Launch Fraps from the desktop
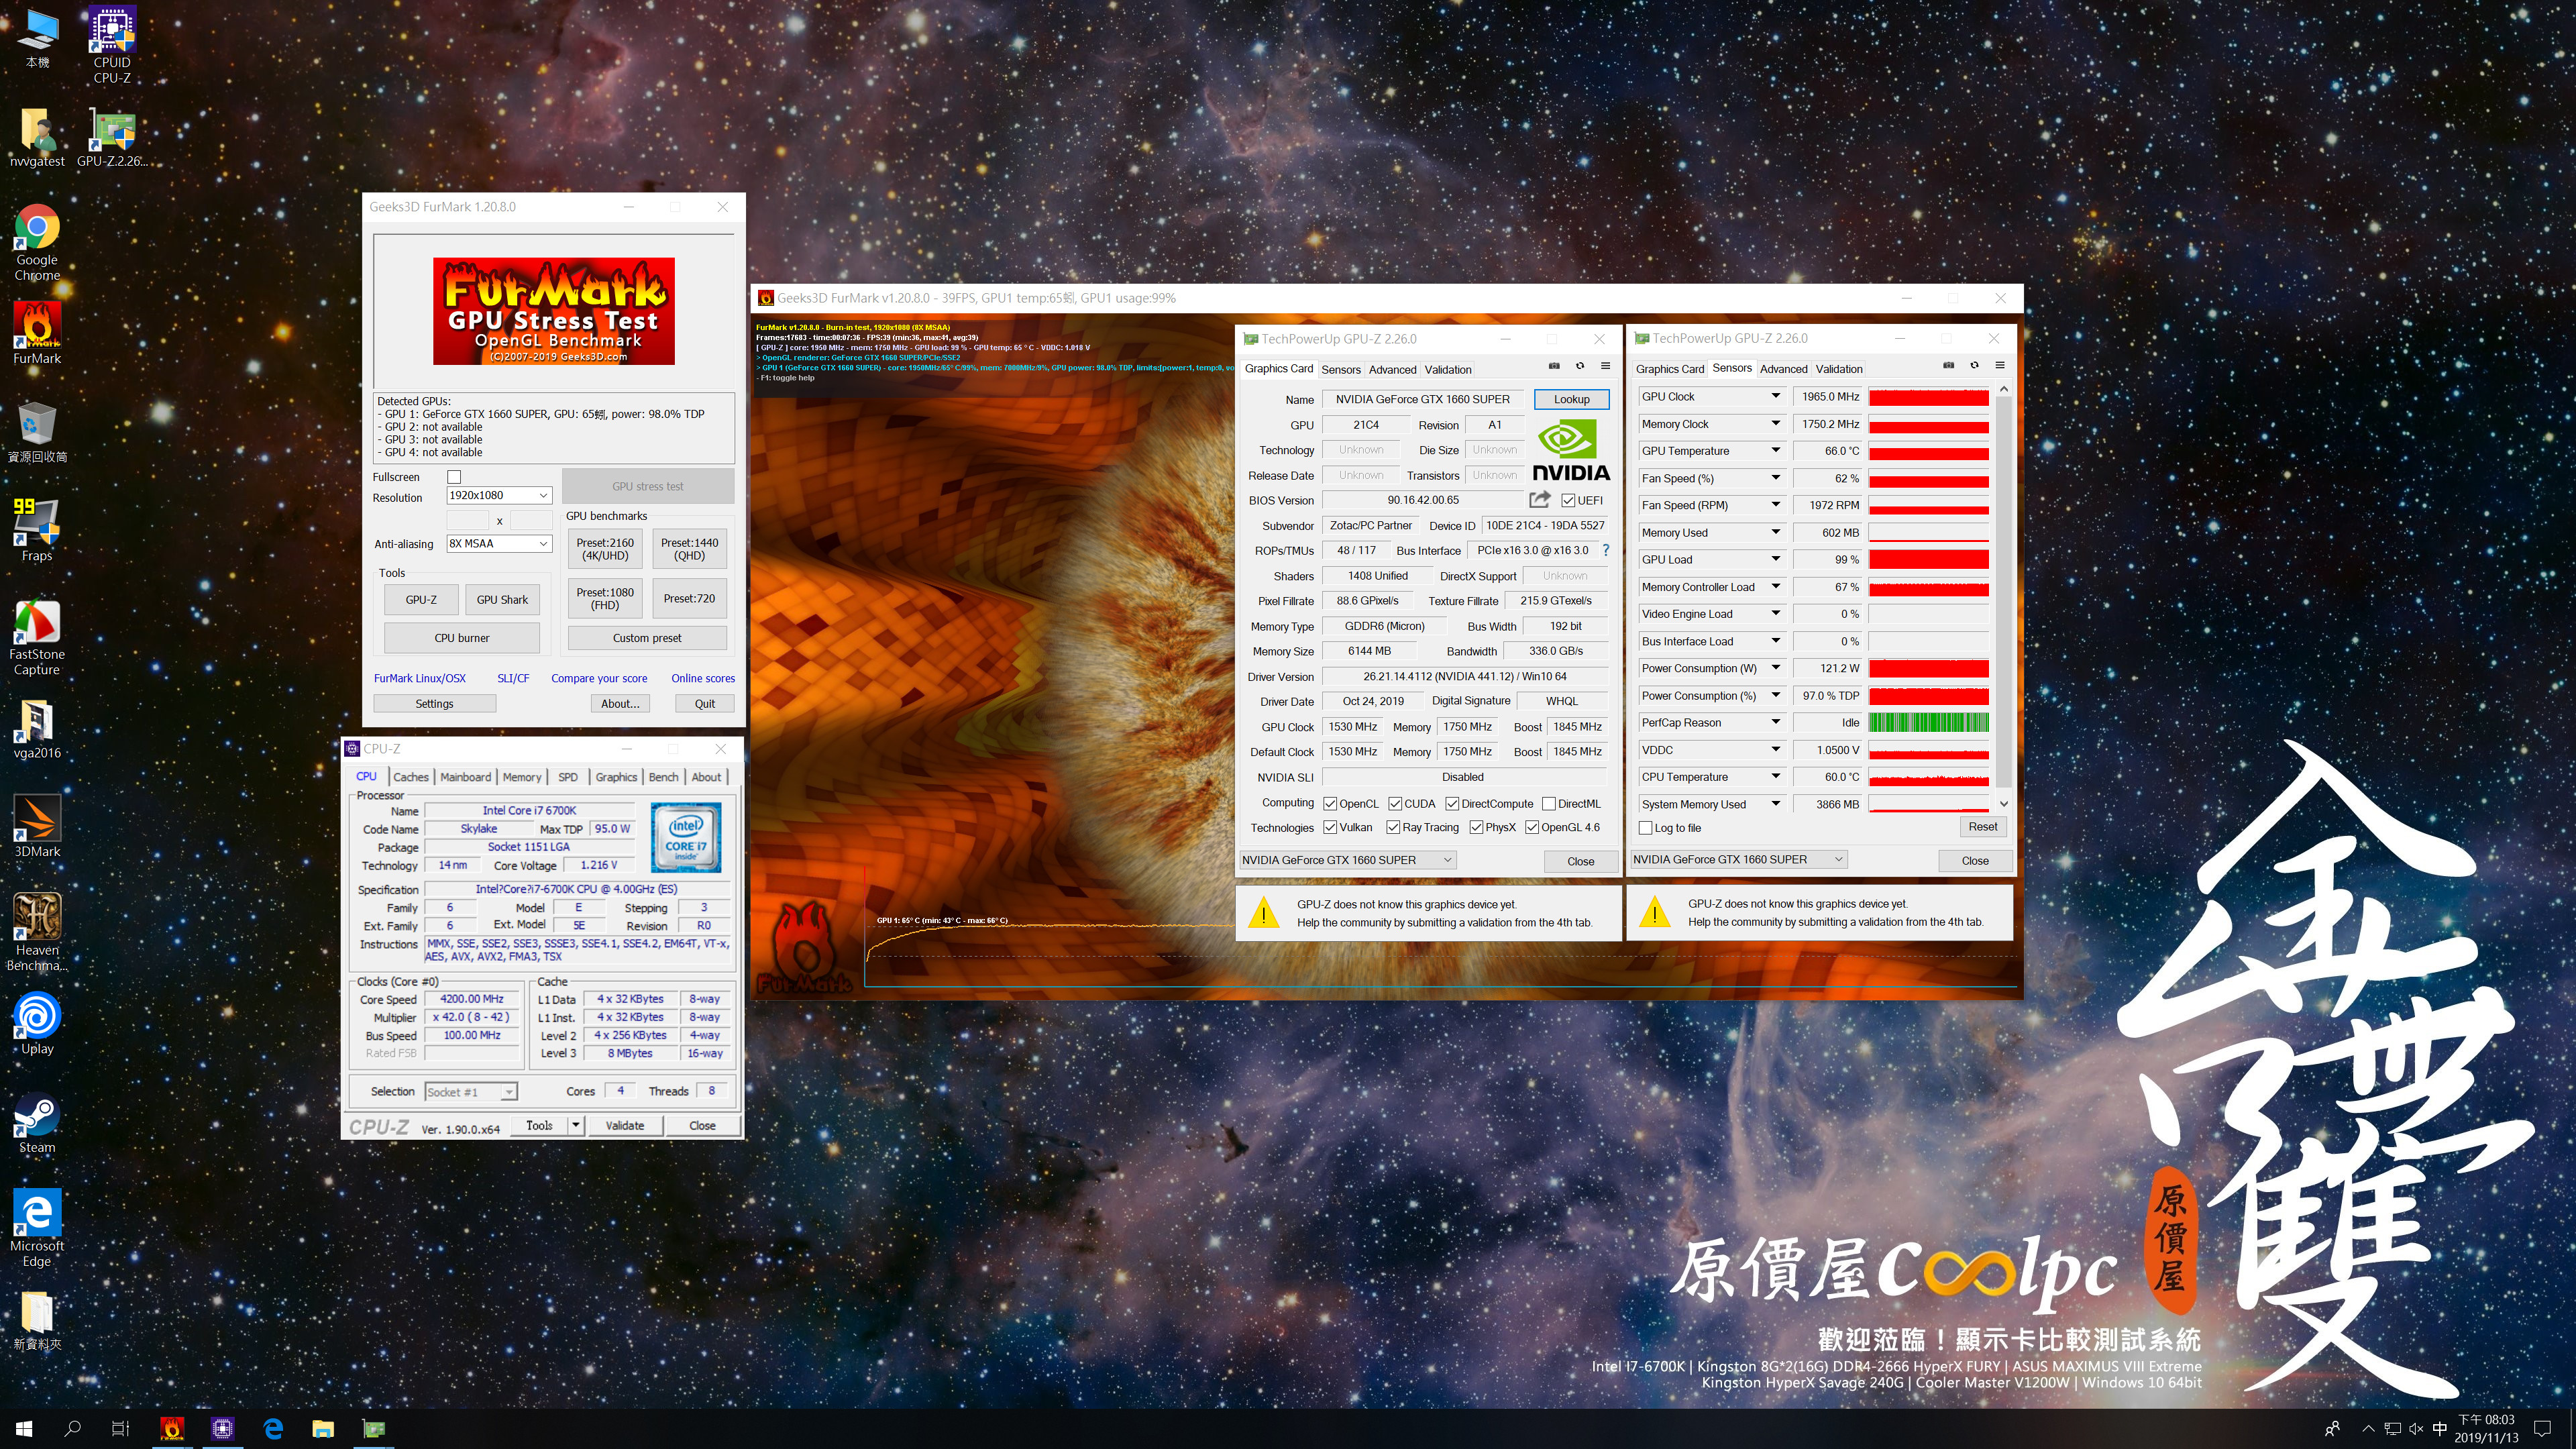This screenshot has height=1449, width=2576. (x=37, y=530)
